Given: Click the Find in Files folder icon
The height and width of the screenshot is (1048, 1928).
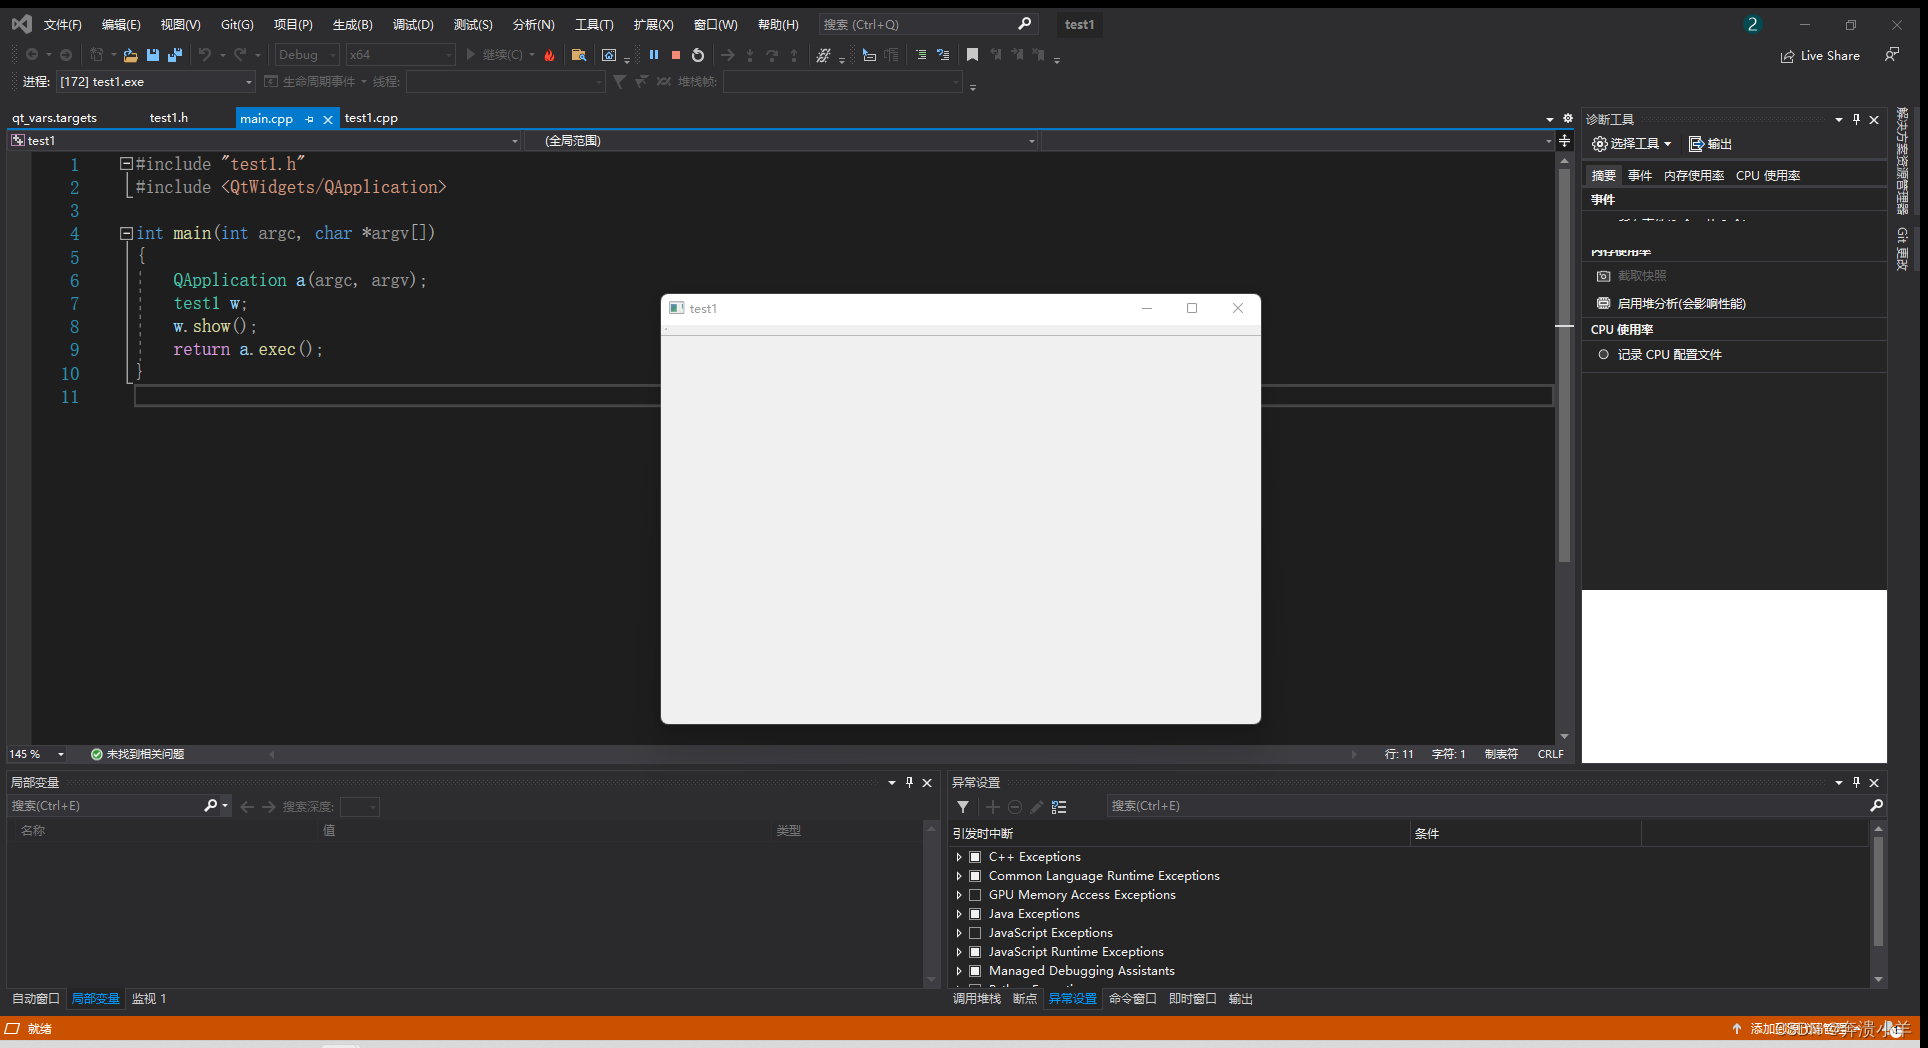Looking at the screenshot, I should tap(579, 55).
